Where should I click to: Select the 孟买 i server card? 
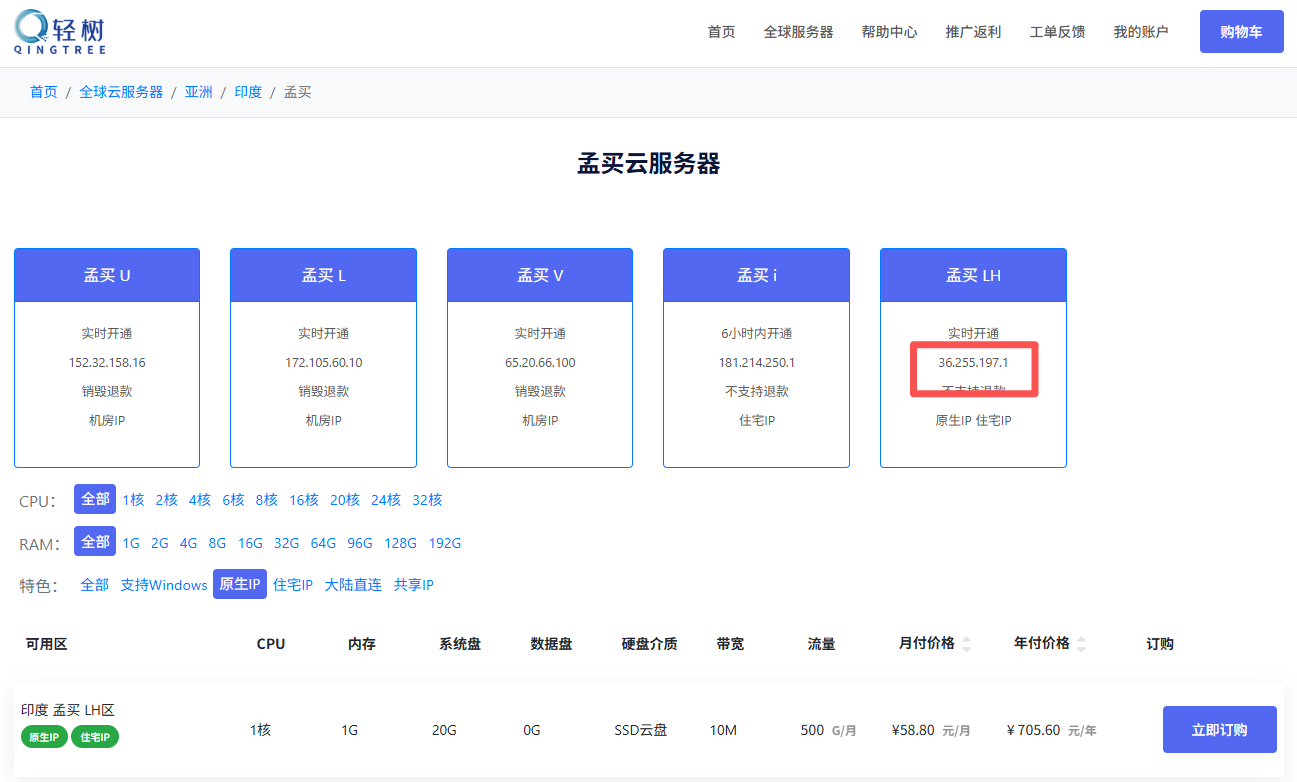point(756,357)
